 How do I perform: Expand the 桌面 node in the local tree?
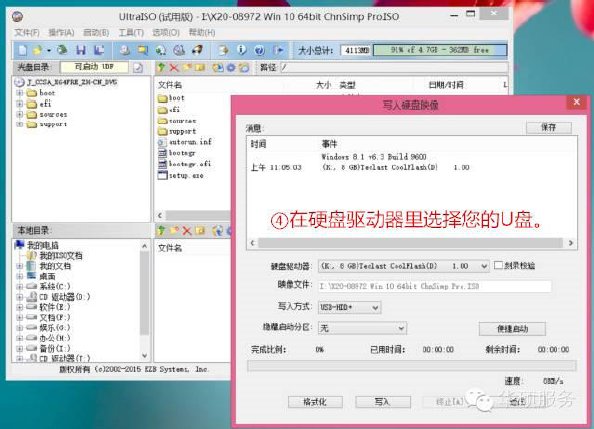(x=20, y=276)
